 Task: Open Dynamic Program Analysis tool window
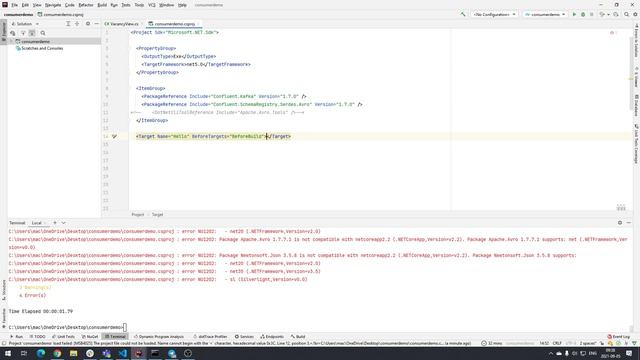tap(159, 337)
